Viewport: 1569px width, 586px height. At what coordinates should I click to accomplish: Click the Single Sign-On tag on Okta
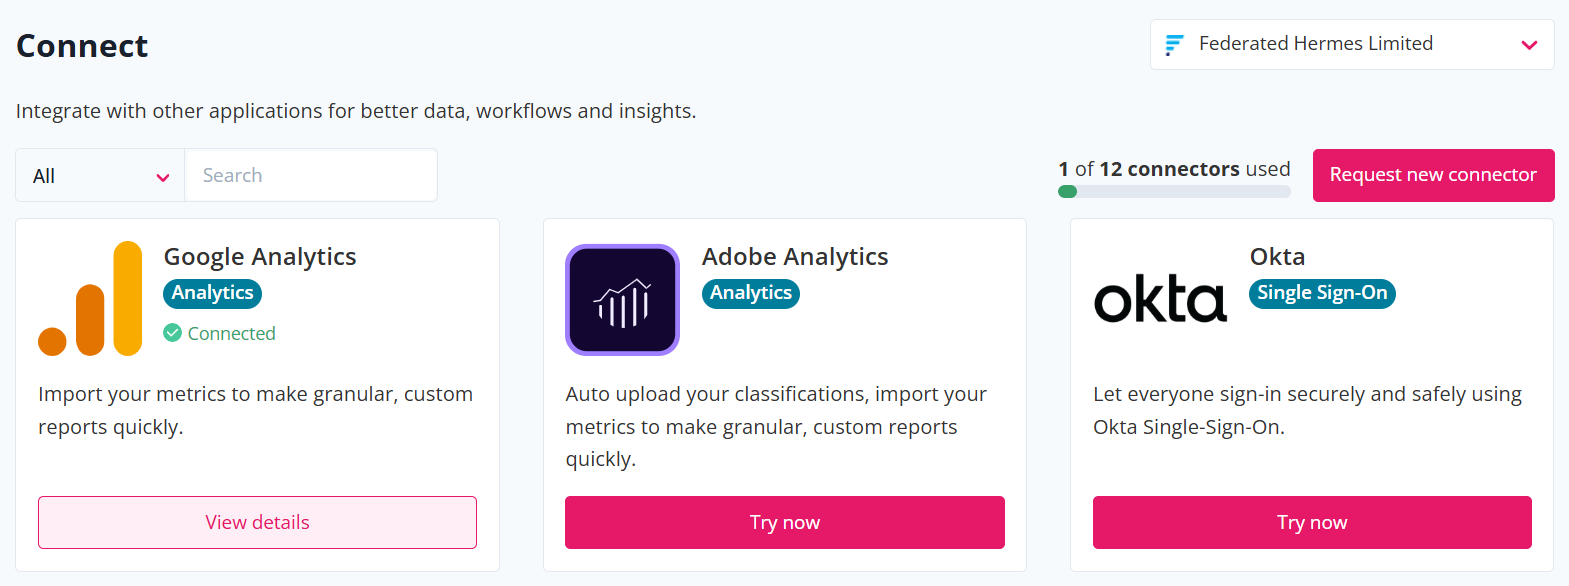[x=1322, y=293]
